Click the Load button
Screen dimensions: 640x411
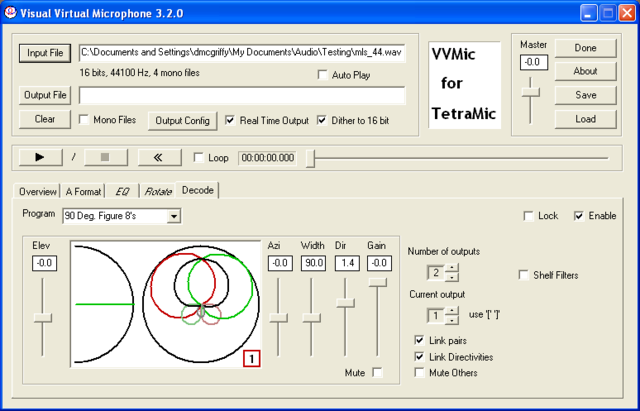click(585, 119)
